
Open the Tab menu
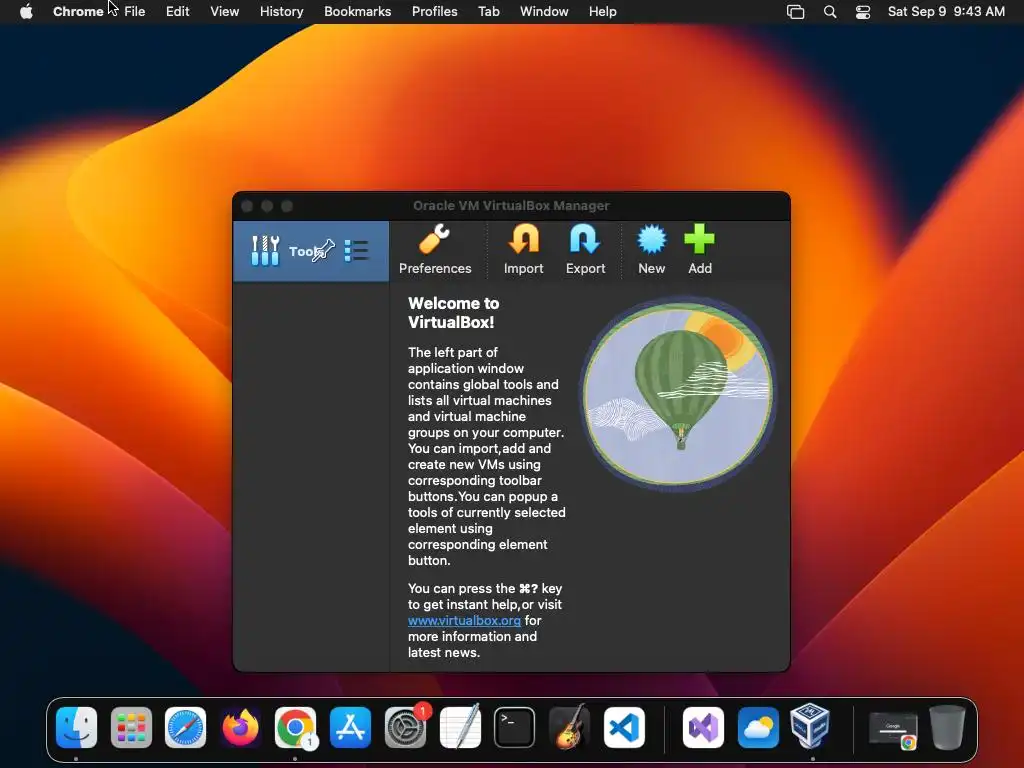pyautogui.click(x=488, y=11)
